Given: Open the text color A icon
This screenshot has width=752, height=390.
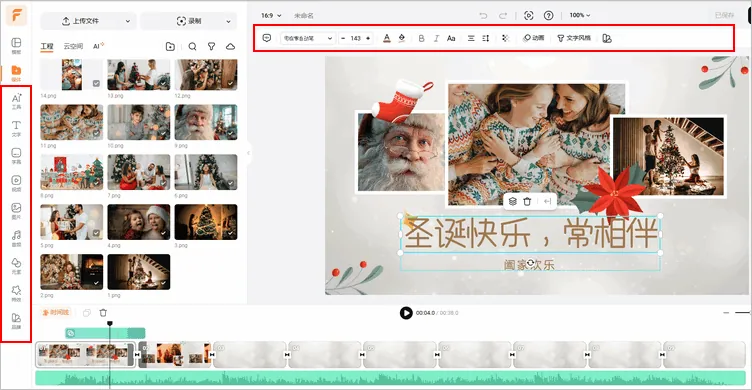Looking at the screenshot, I should click(x=387, y=38).
